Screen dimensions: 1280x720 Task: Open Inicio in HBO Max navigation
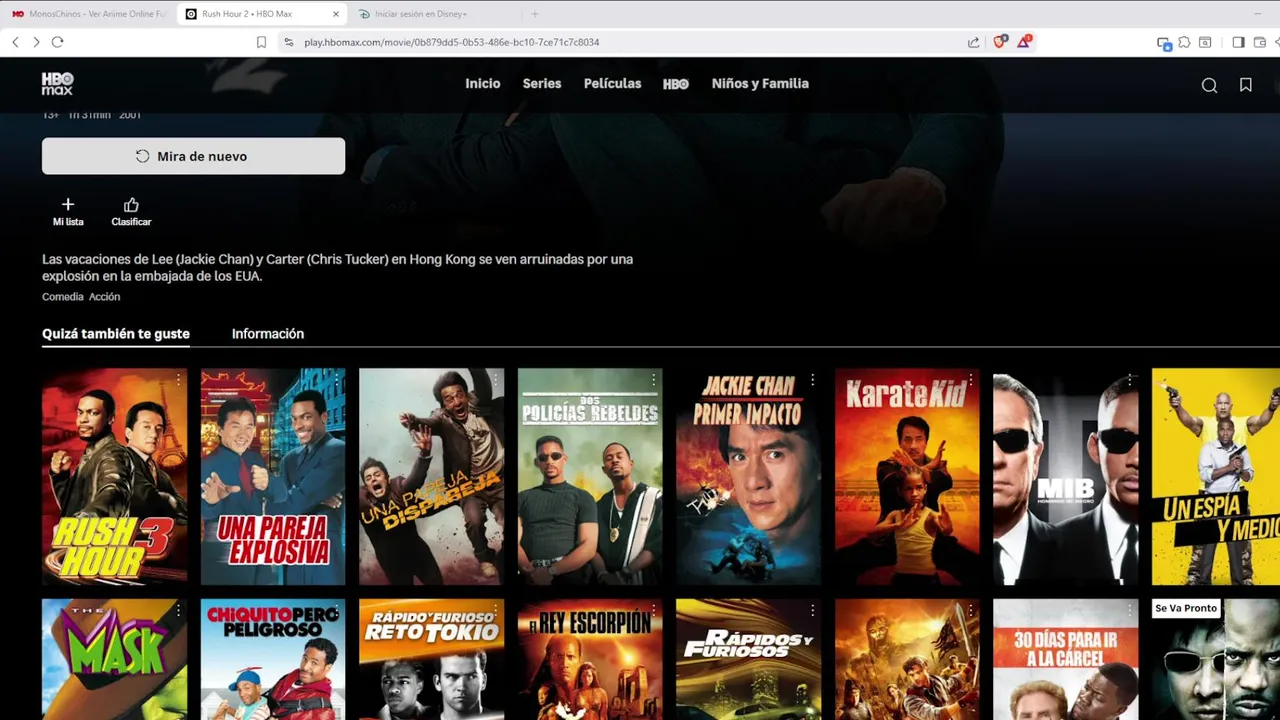482,84
